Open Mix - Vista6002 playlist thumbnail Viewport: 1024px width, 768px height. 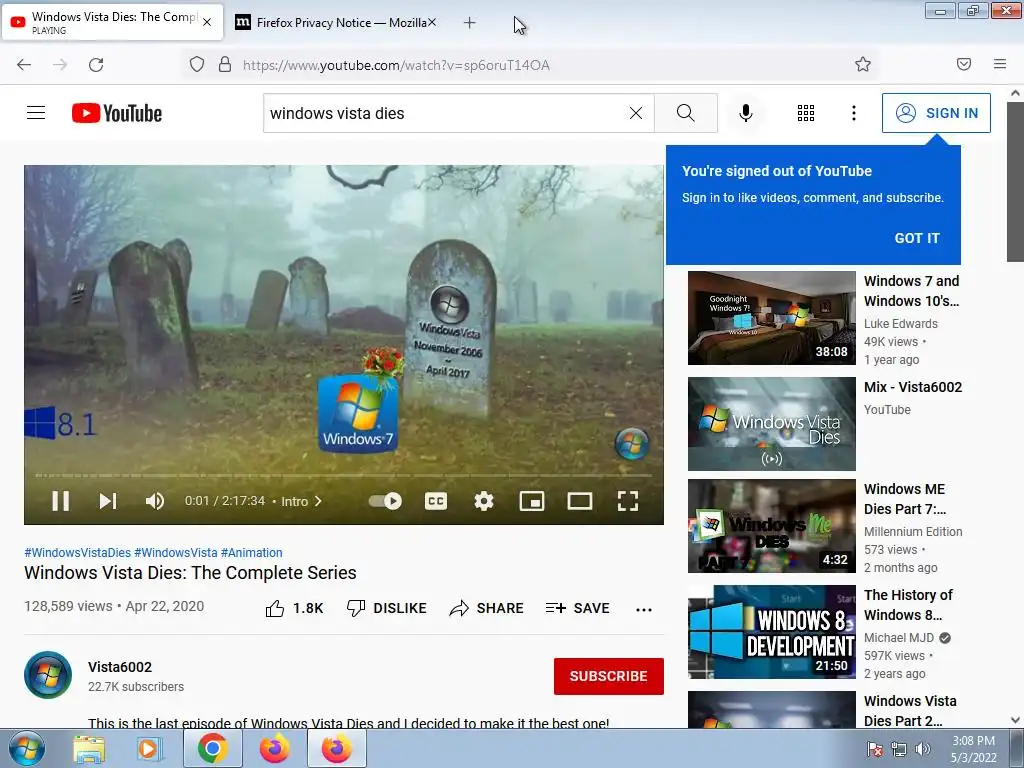coord(771,424)
